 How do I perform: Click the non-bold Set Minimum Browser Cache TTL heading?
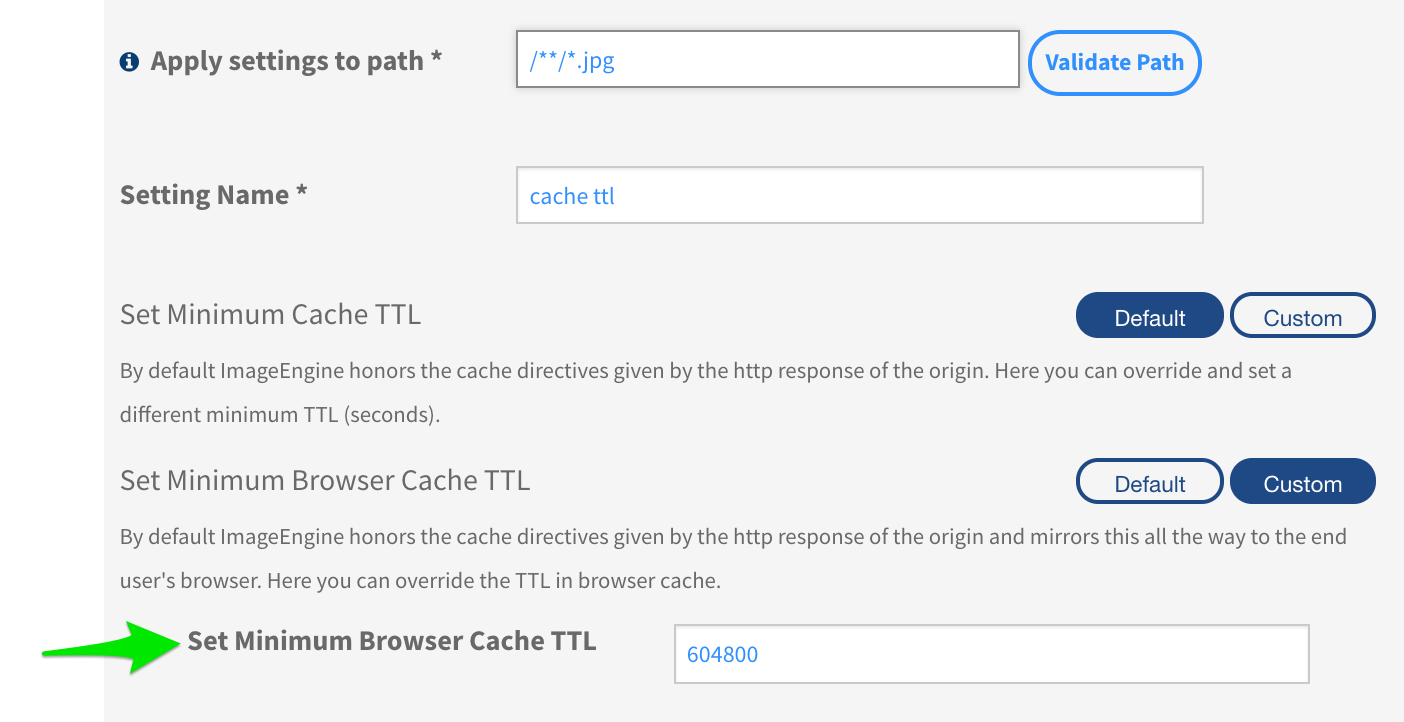pos(325,480)
